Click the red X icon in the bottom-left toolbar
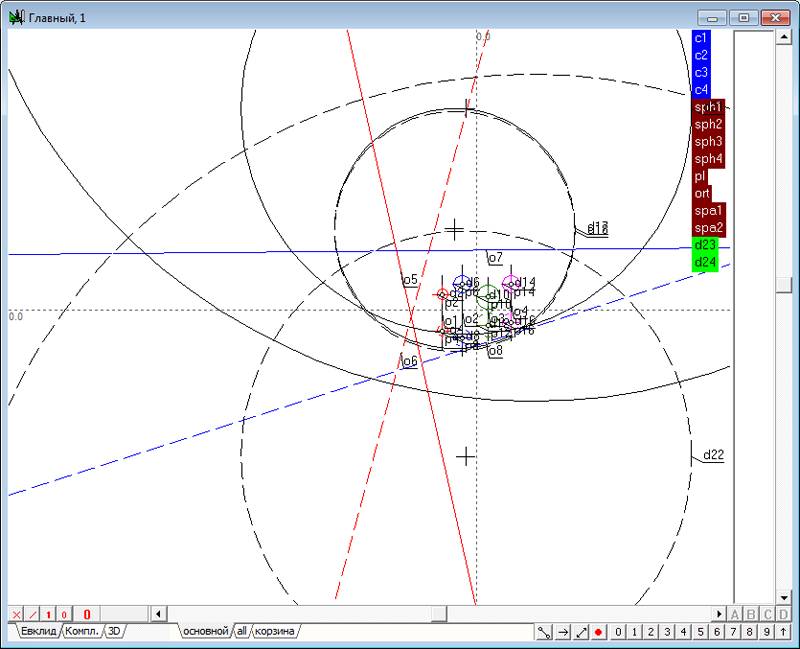 point(16,614)
